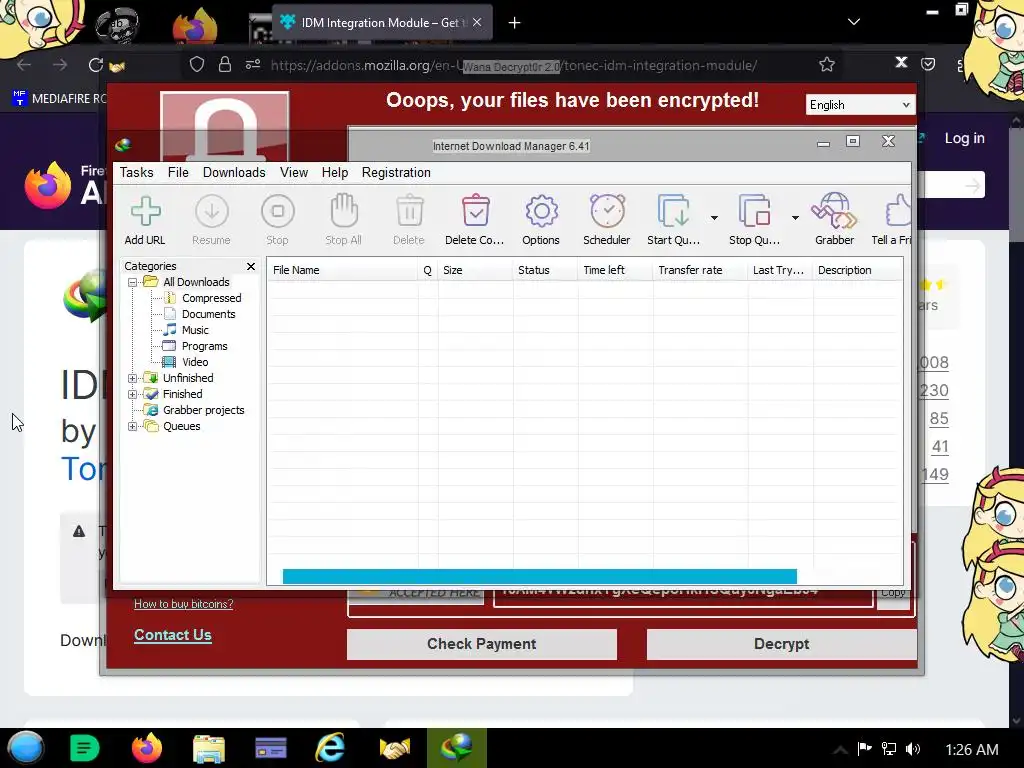Open the Stop Queue dropdown arrow
Screen dimensions: 1024x768
(x=795, y=217)
